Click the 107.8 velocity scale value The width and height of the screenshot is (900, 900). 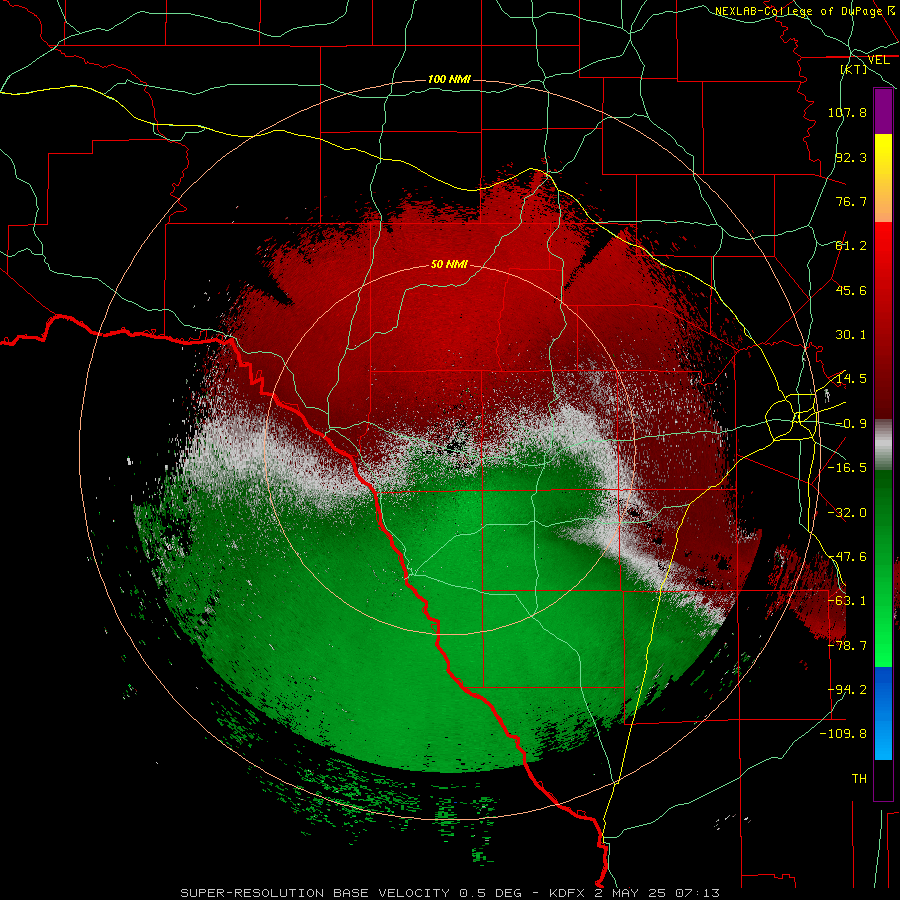coord(847,112)
